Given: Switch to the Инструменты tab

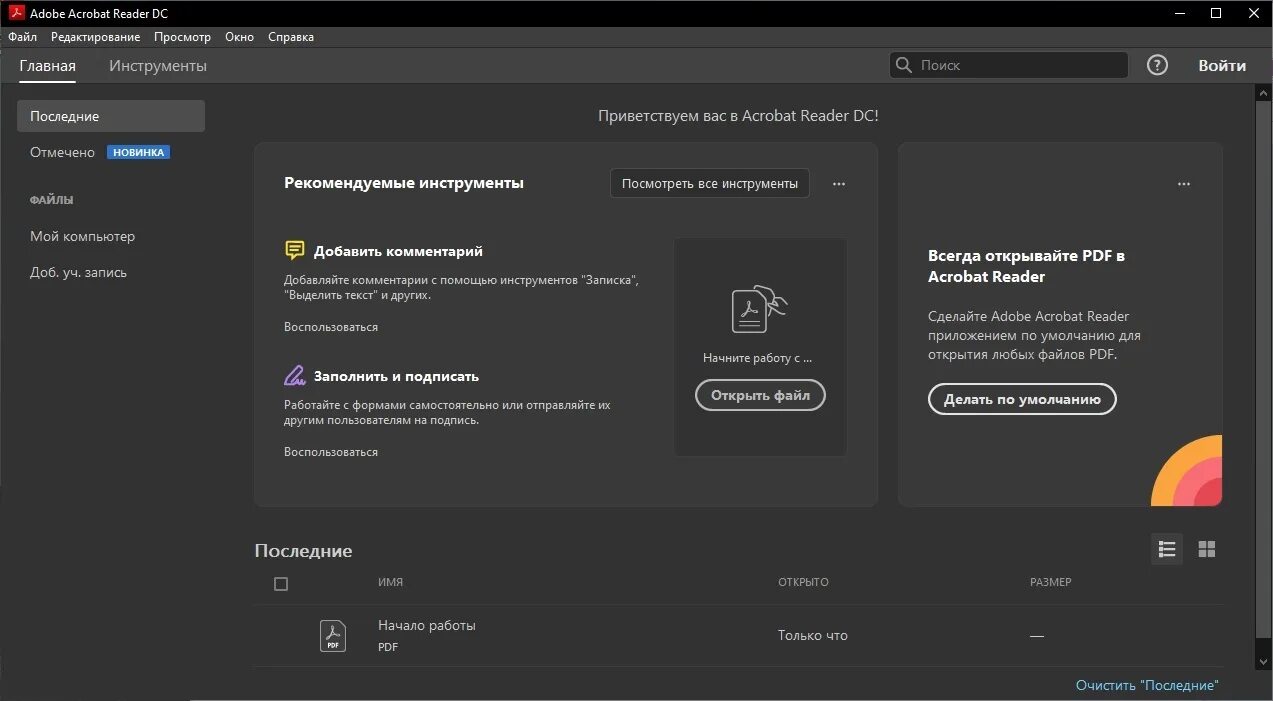Looking at the screenshot, I should [158, 66].
